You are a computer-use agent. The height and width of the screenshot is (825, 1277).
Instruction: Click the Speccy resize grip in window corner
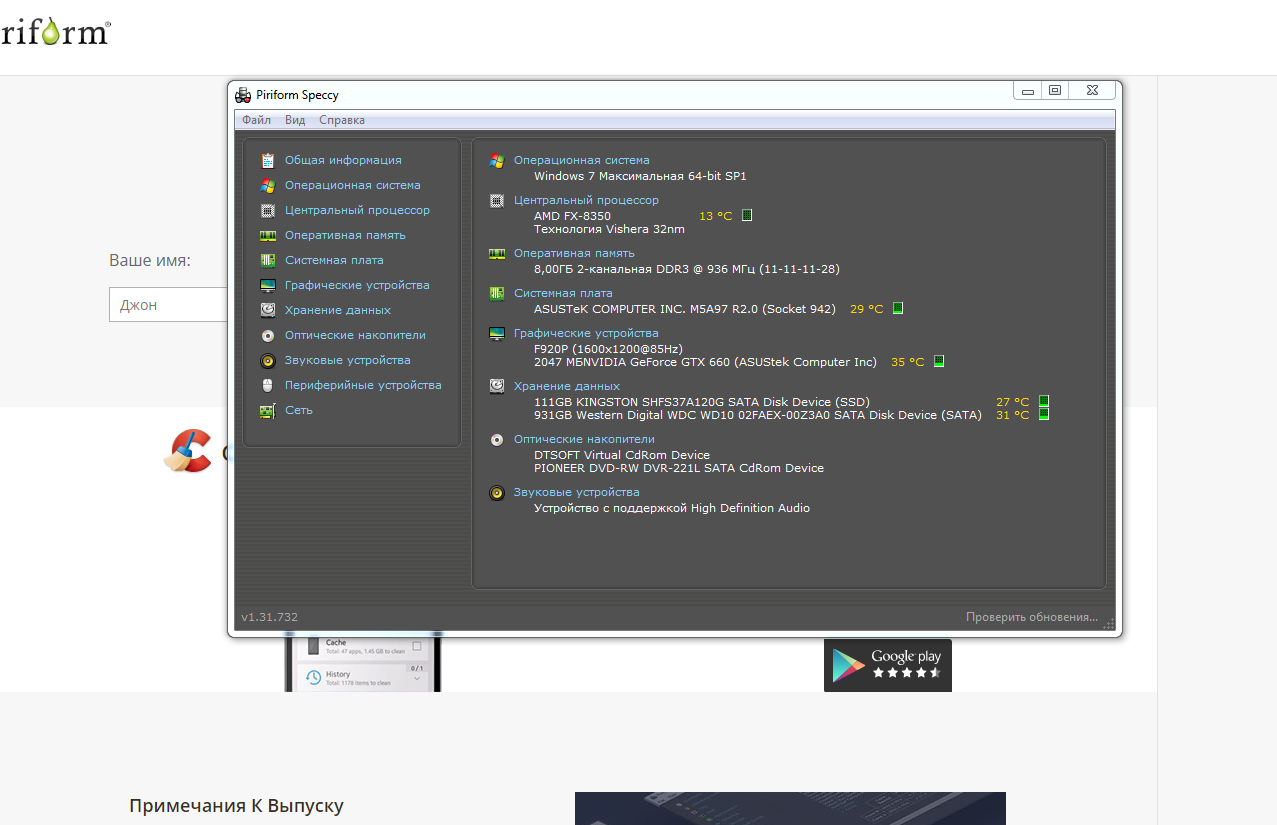1109,624
